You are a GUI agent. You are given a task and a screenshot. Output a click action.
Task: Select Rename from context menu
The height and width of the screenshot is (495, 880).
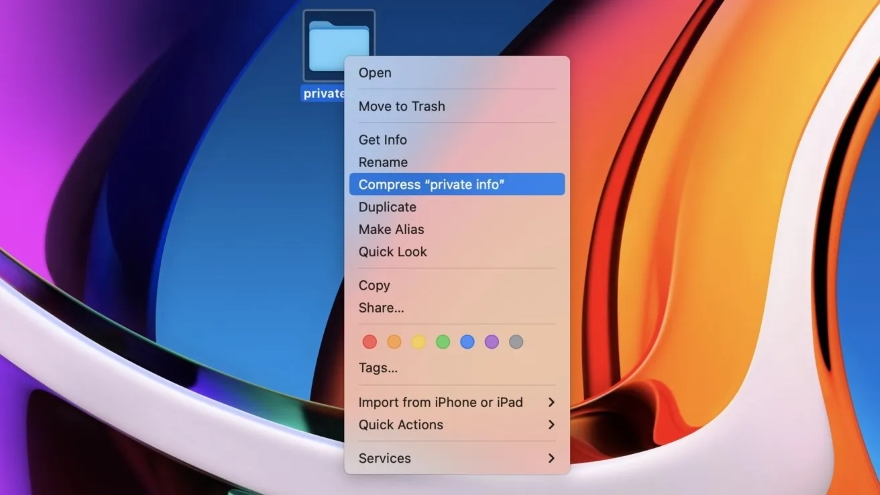point(383,162)
